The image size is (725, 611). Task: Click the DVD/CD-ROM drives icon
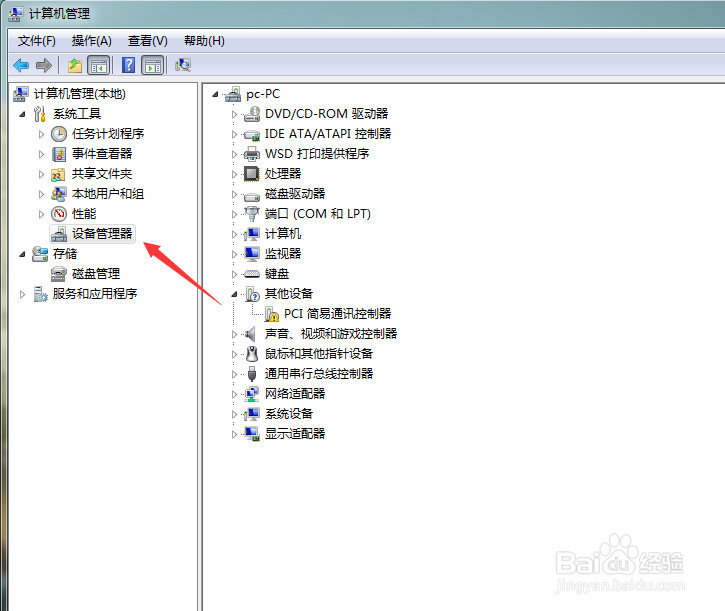tap(252, 114)
